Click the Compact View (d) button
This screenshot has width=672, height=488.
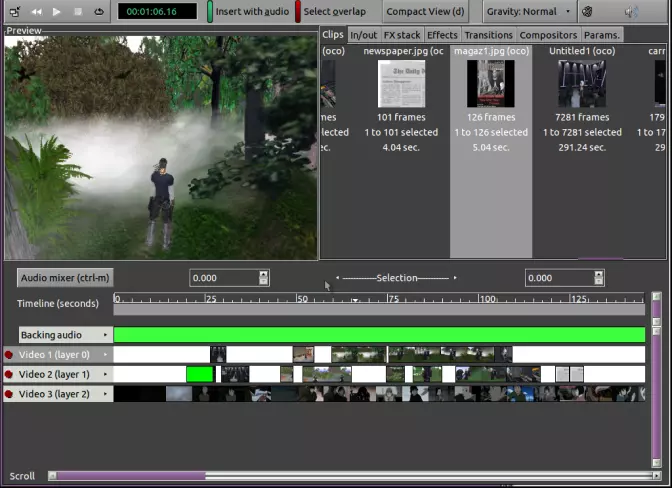tap(425, 12)
